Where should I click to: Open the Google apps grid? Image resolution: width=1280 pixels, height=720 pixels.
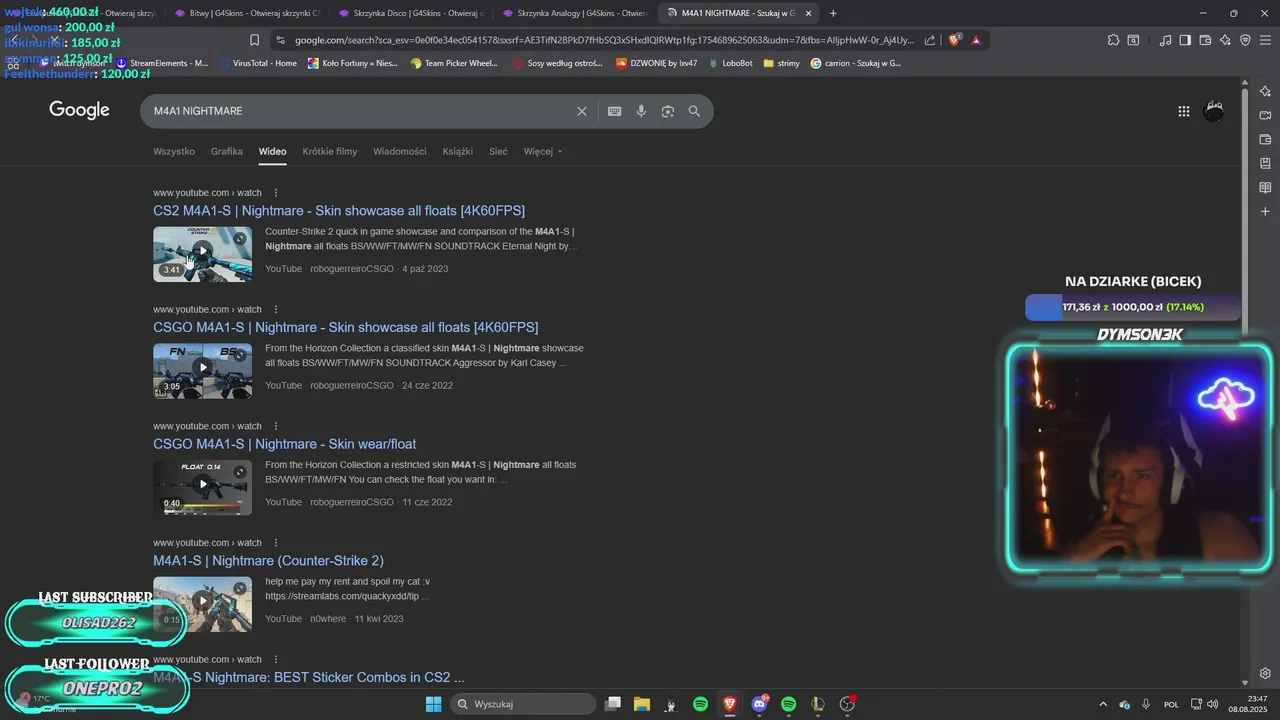point(1184,111)
